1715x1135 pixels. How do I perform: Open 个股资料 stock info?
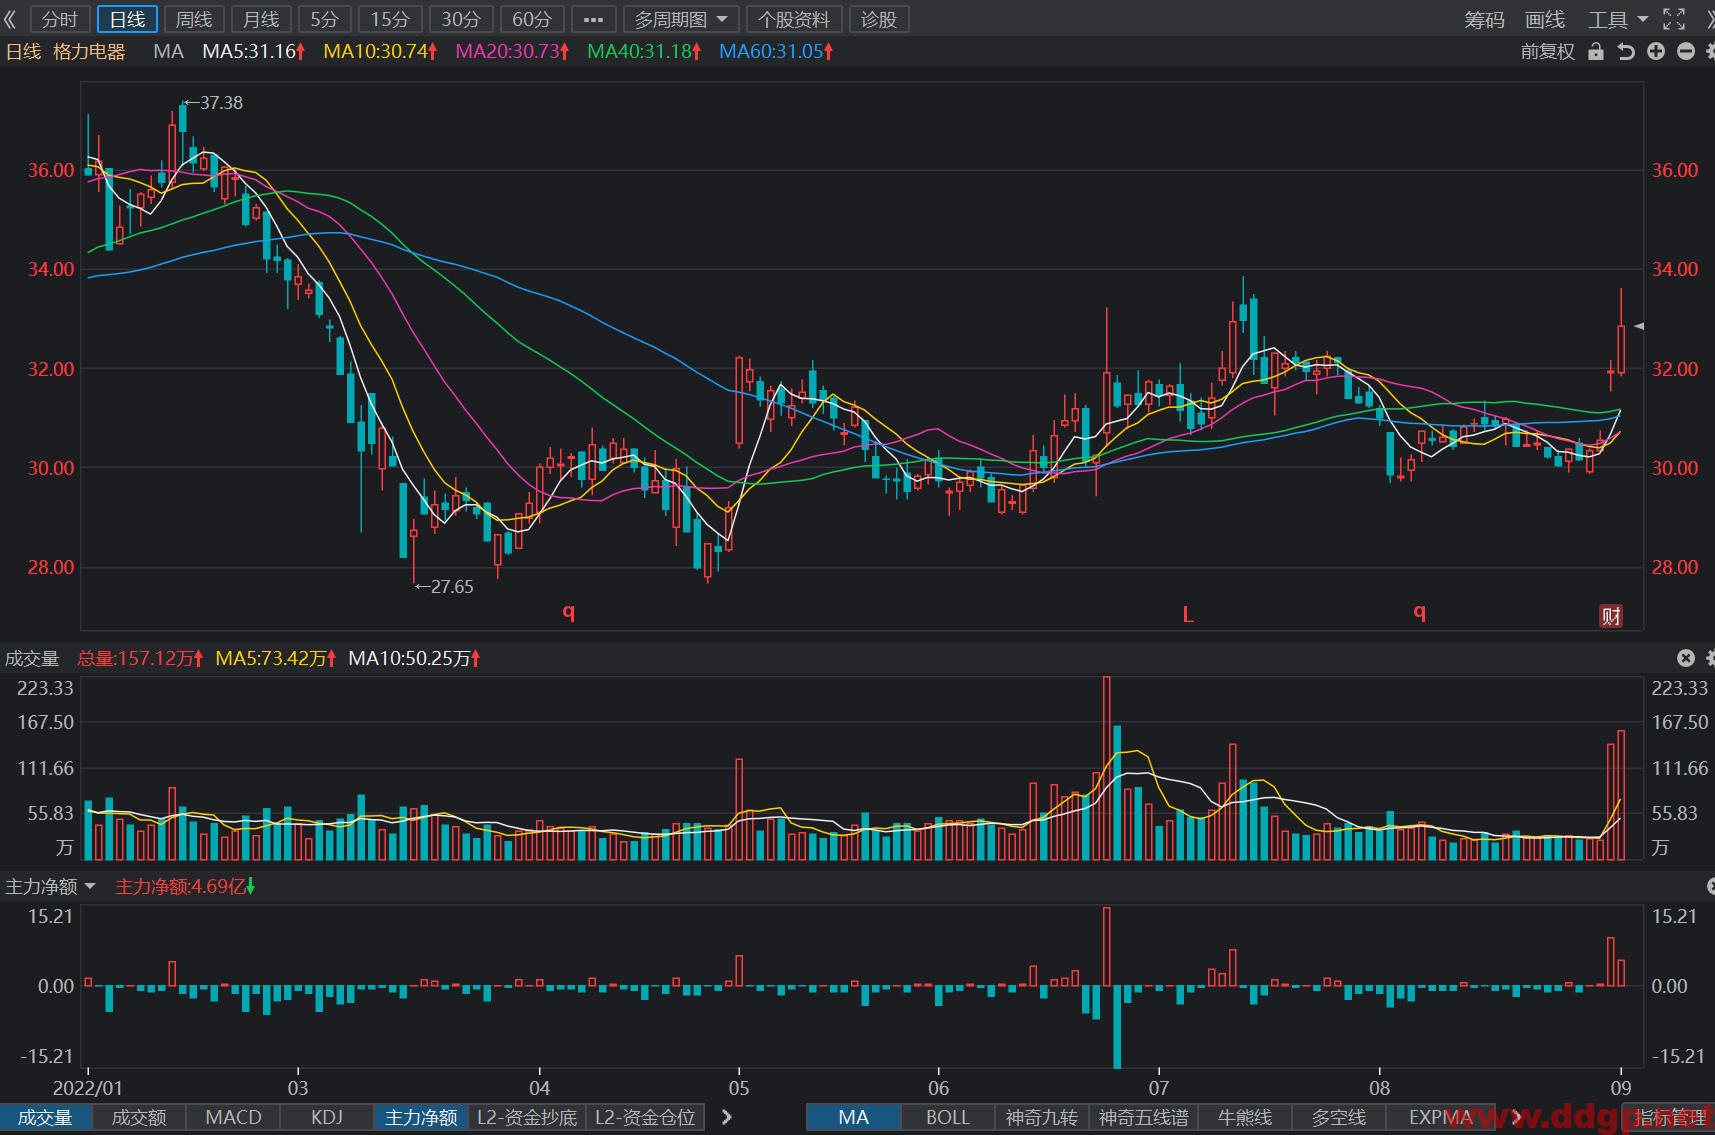[x=794, y=19]
